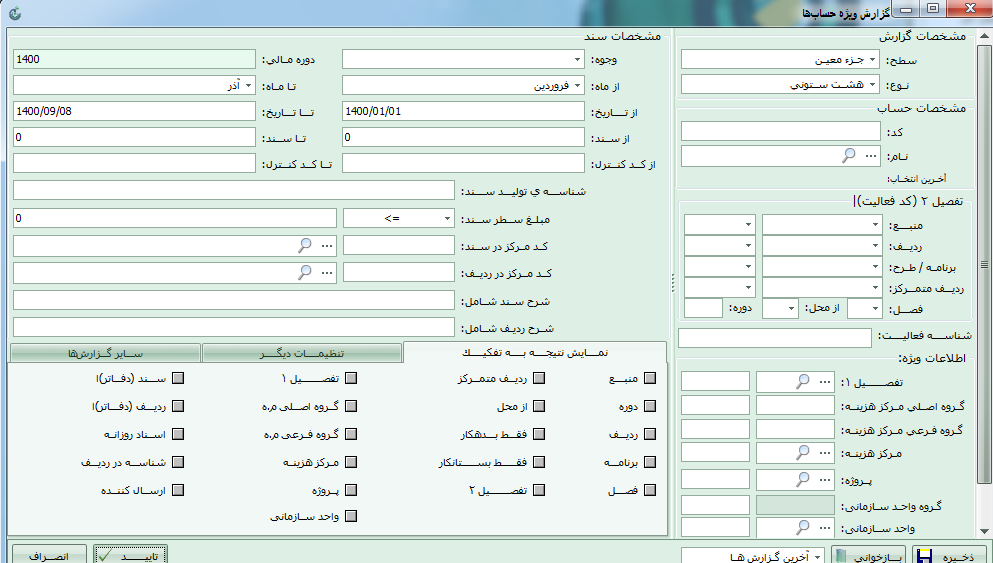Click magnifier in پروژه field

pos(802,480)
